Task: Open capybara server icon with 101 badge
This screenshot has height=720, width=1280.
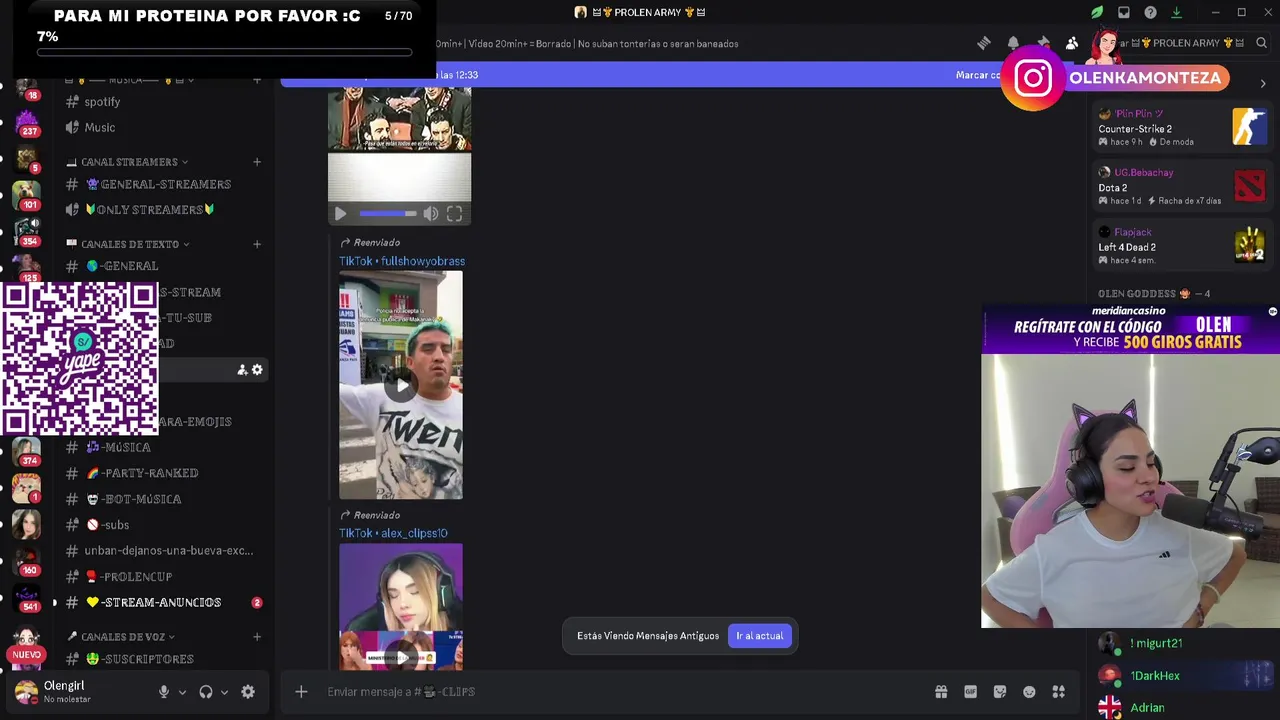Action: [26, 194]
